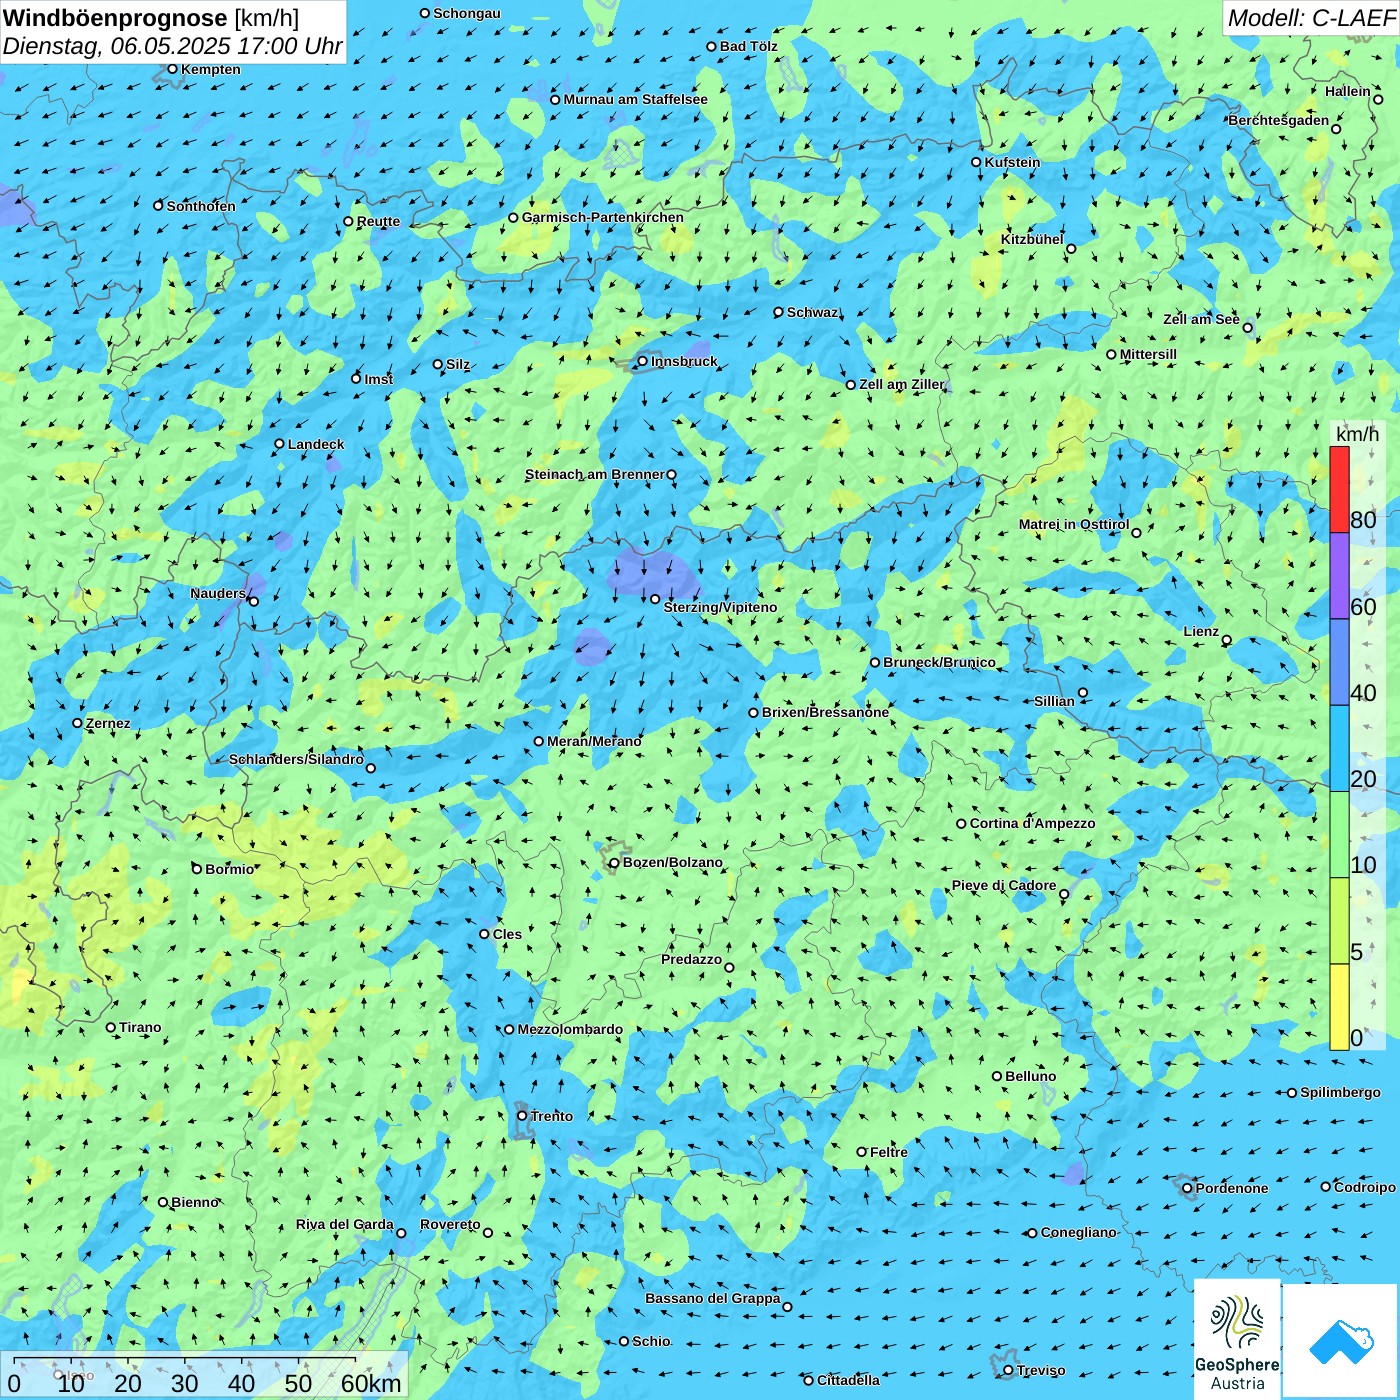Select the Sterzing/Vipiteno label
The height and width of the screenshot is (1400, 1400).
[720, 607]
